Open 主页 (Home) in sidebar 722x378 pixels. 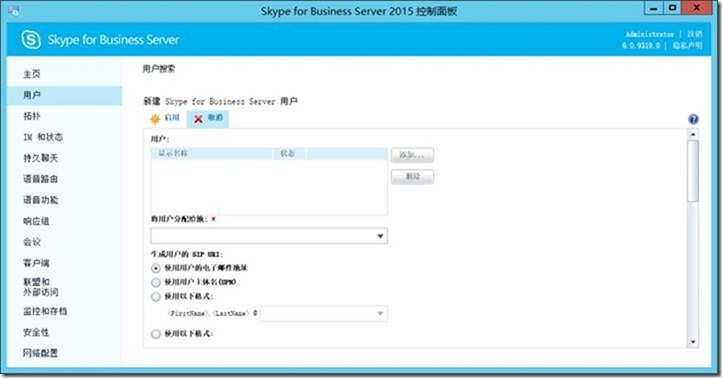pos(32,74)
